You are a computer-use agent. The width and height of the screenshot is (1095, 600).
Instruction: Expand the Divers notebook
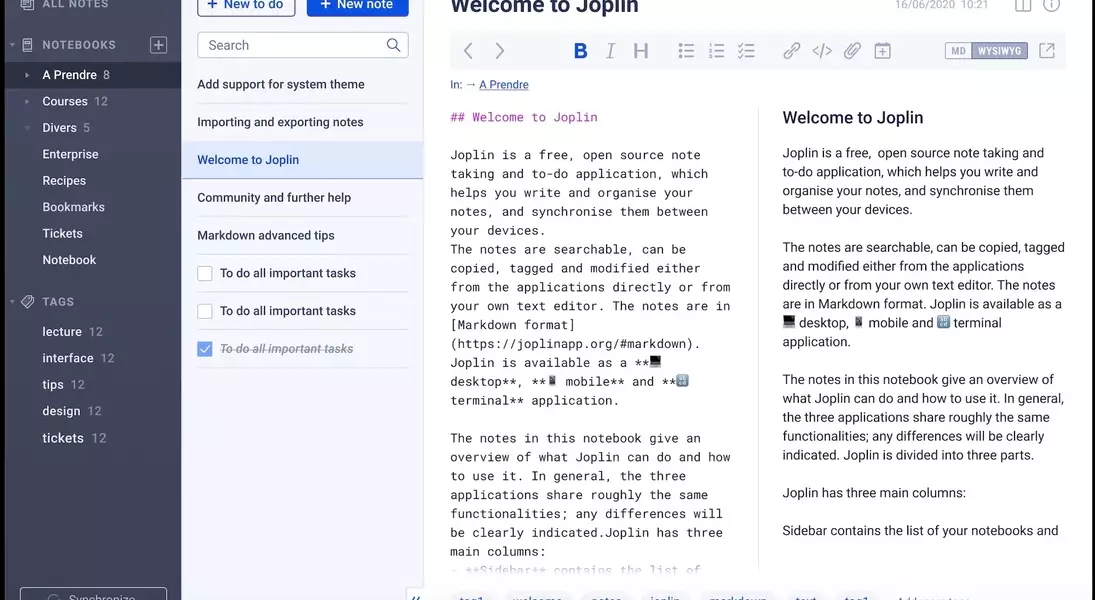(x=27, y=128)
